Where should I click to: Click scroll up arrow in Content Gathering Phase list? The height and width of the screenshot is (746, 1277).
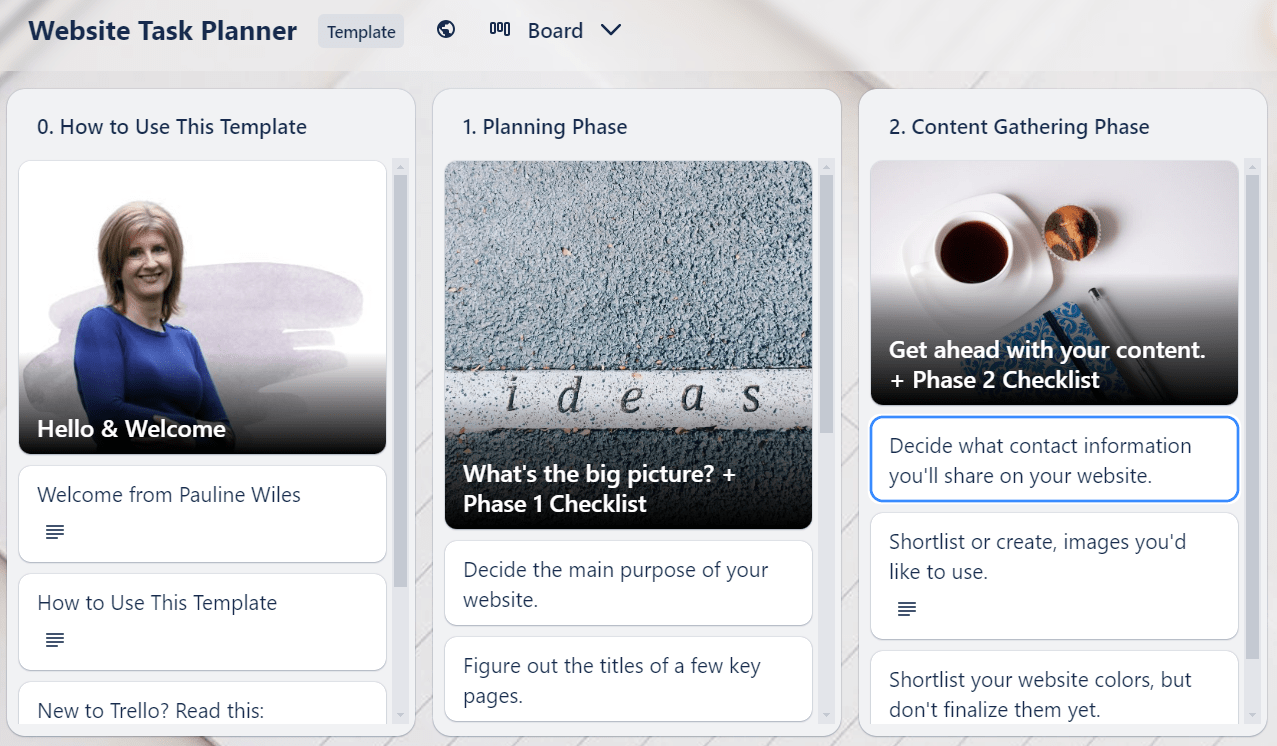click(1252, 166)
